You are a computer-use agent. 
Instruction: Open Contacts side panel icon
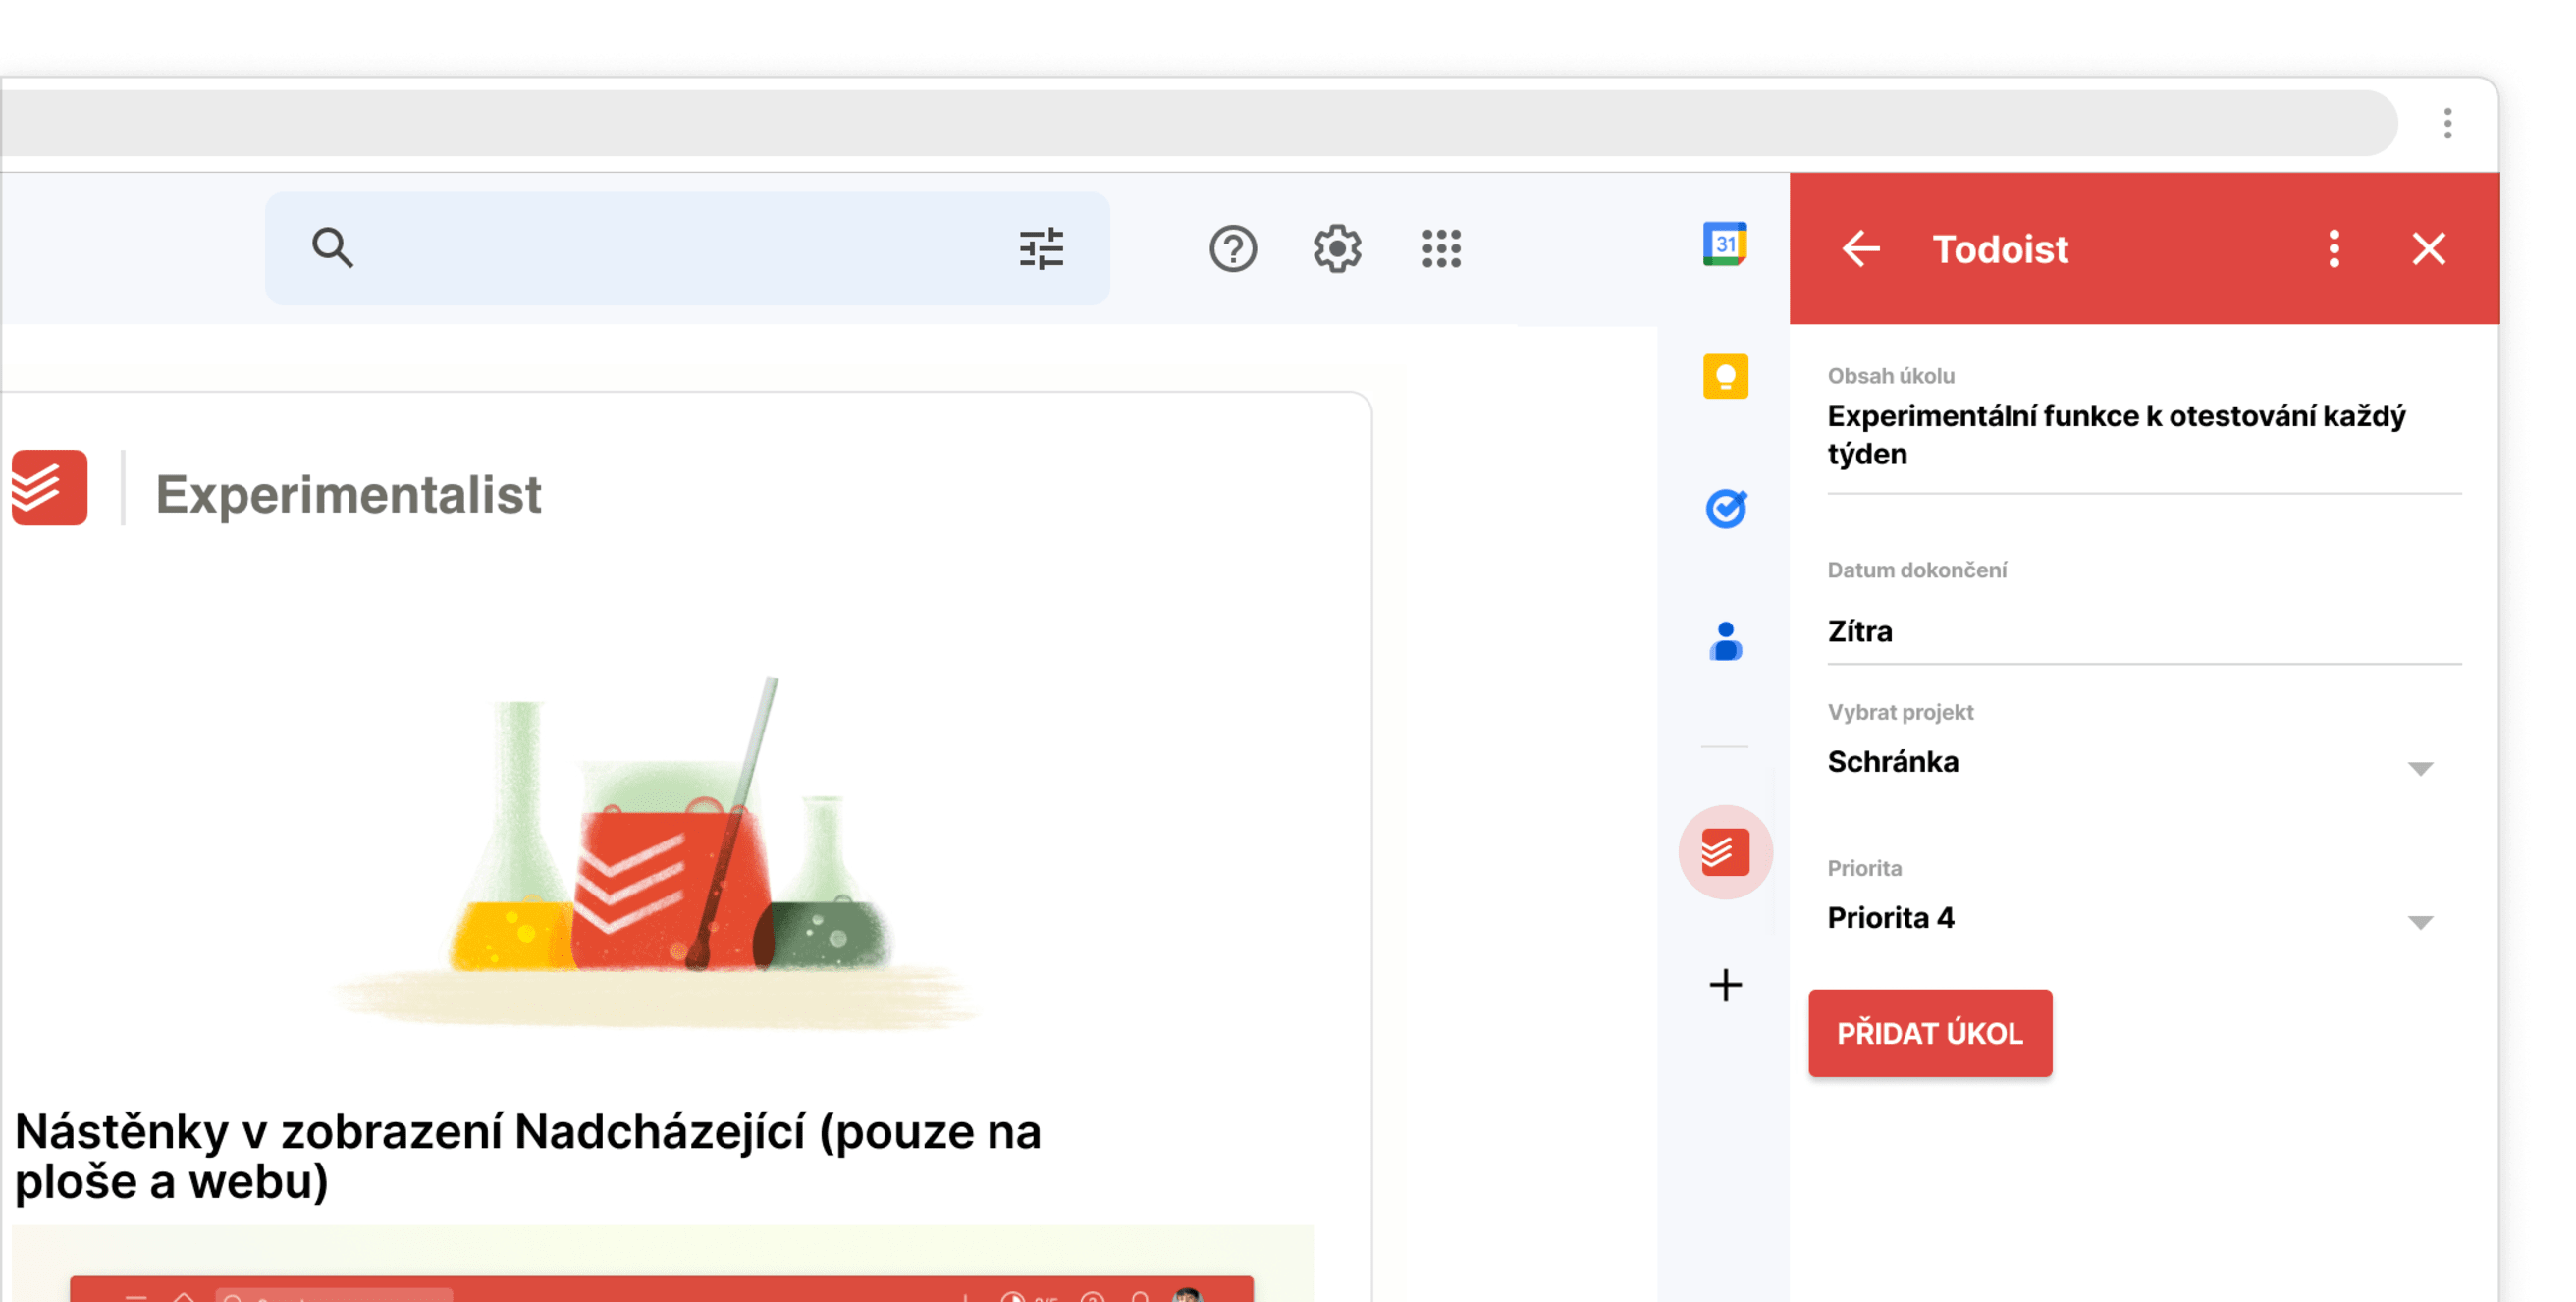[1725, 641]
